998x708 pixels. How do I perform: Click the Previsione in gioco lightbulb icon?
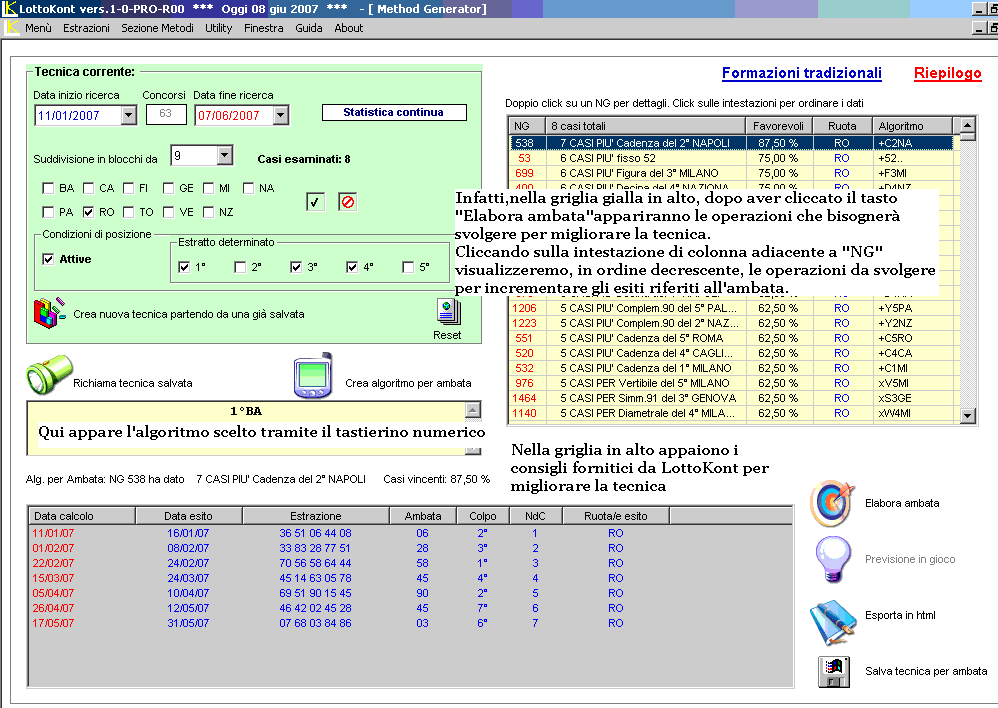point(833,559)
